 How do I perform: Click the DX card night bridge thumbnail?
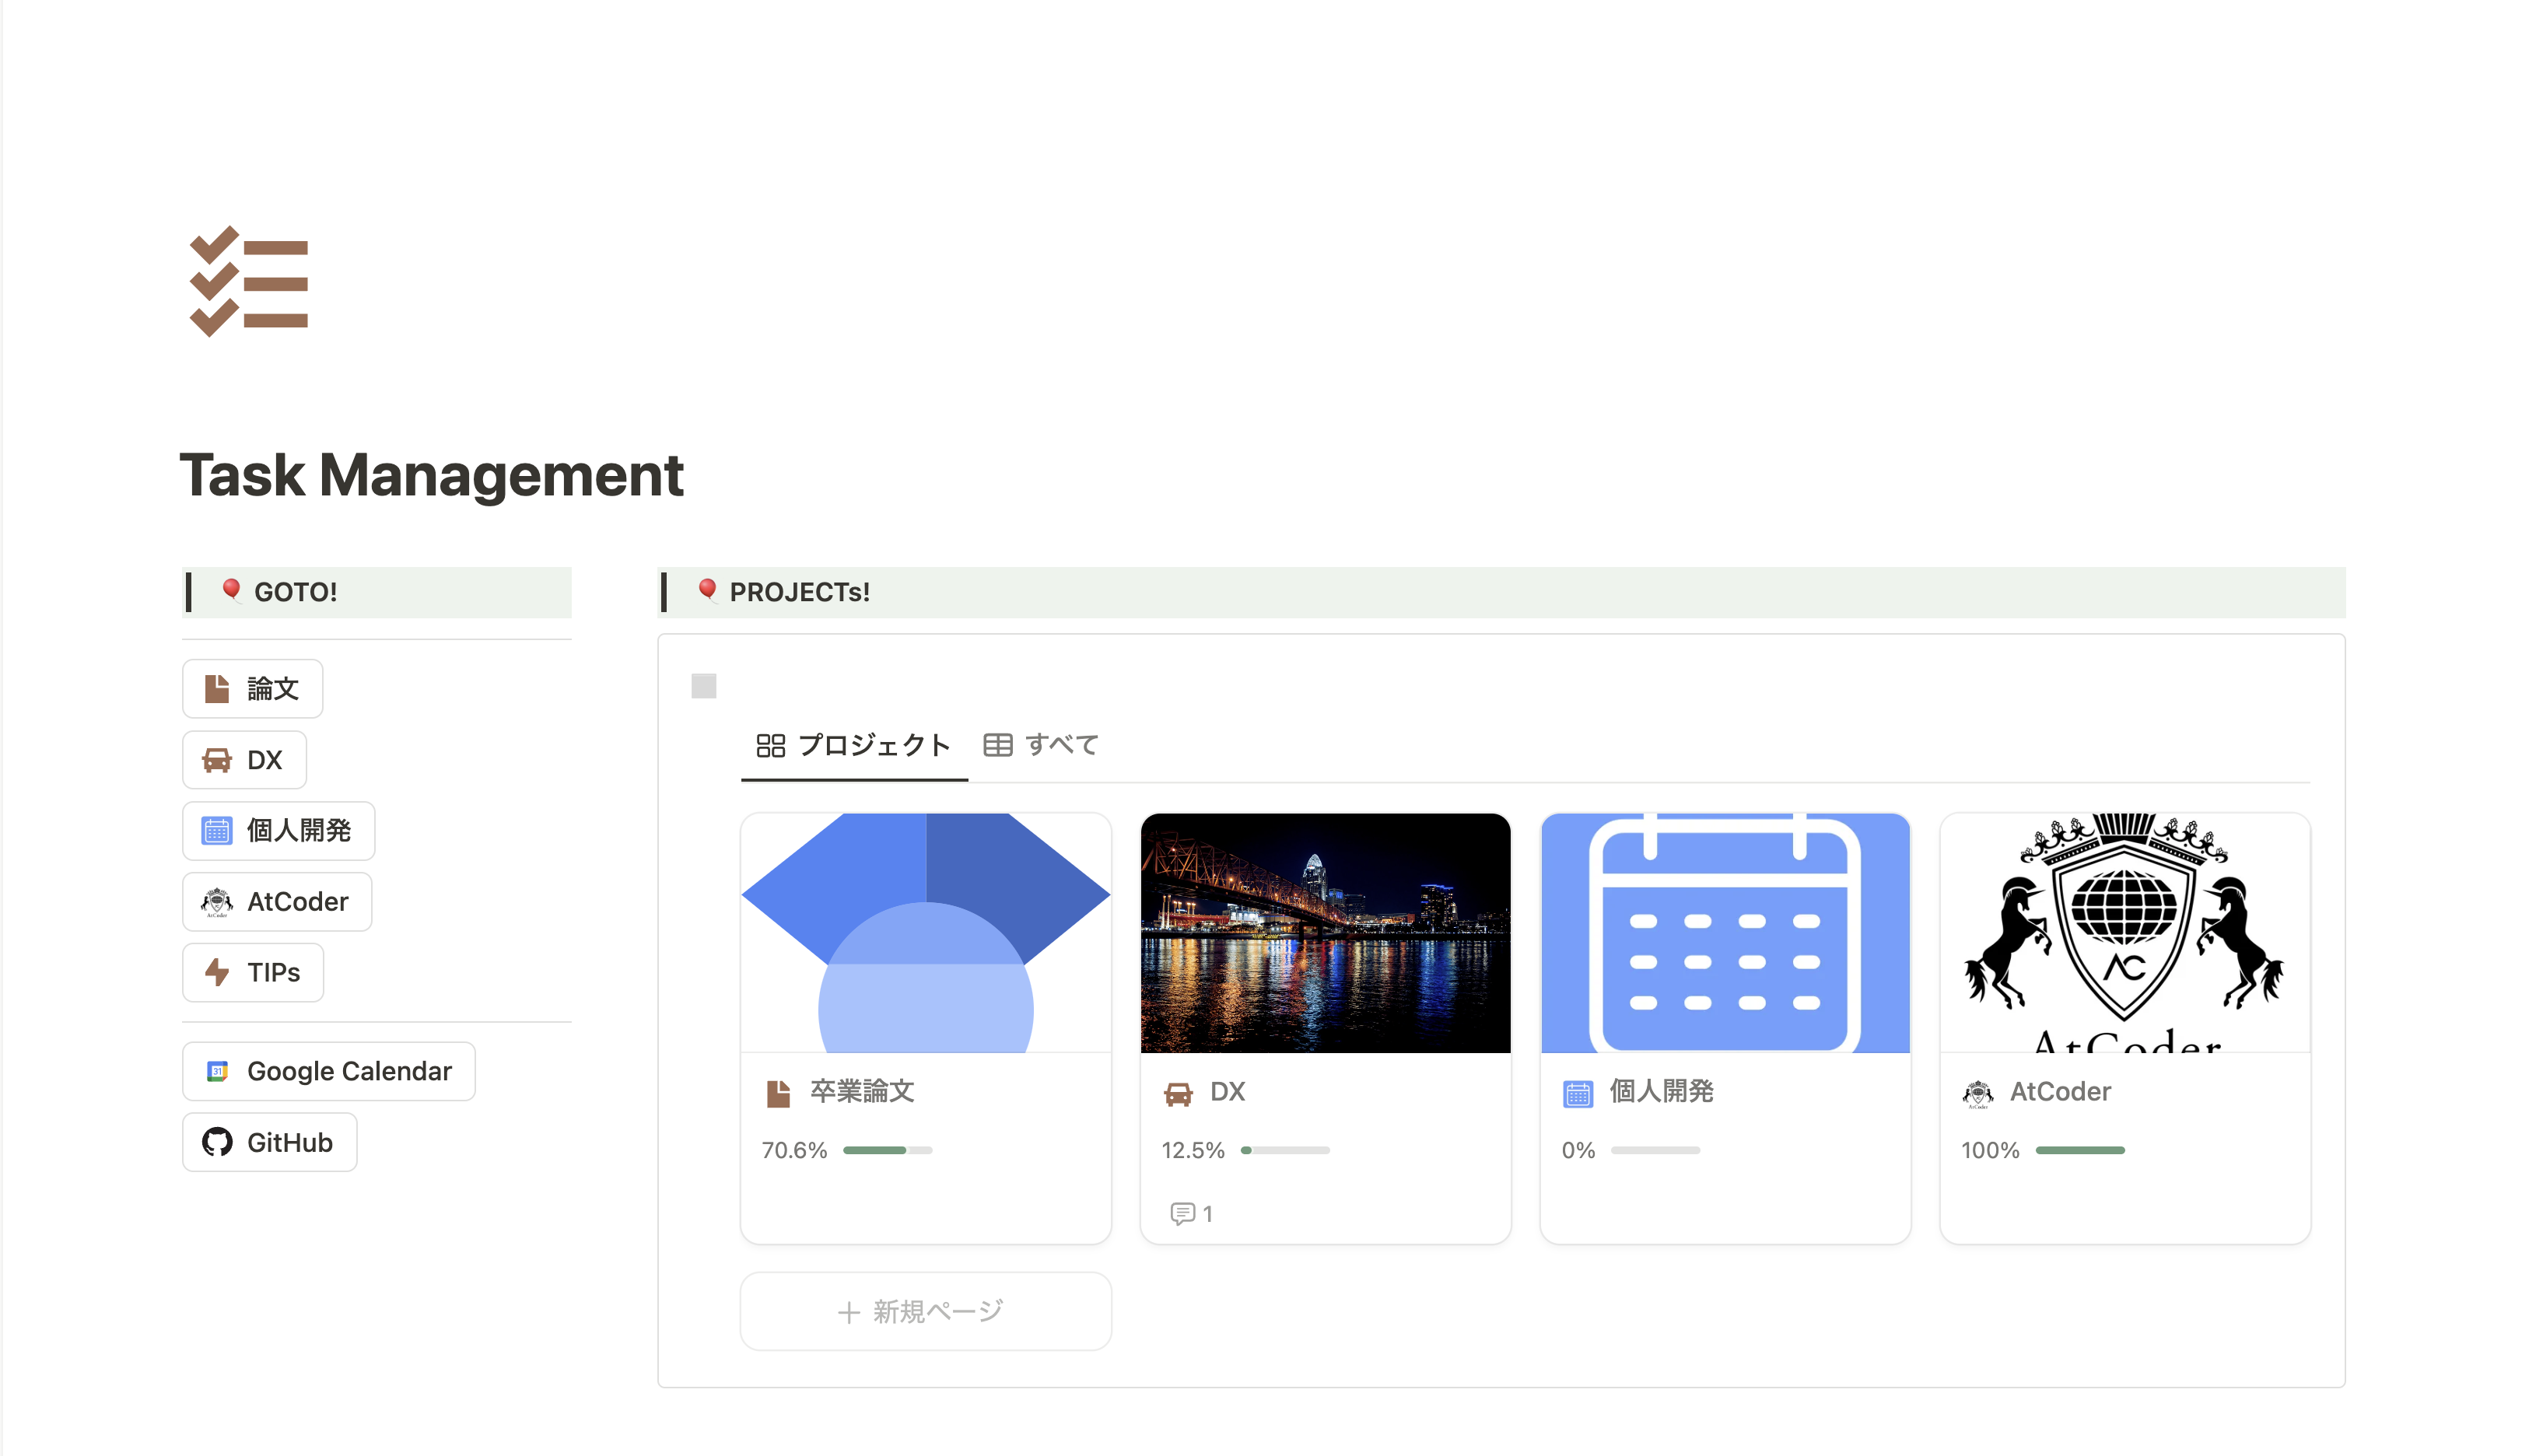click(1325, 932)
